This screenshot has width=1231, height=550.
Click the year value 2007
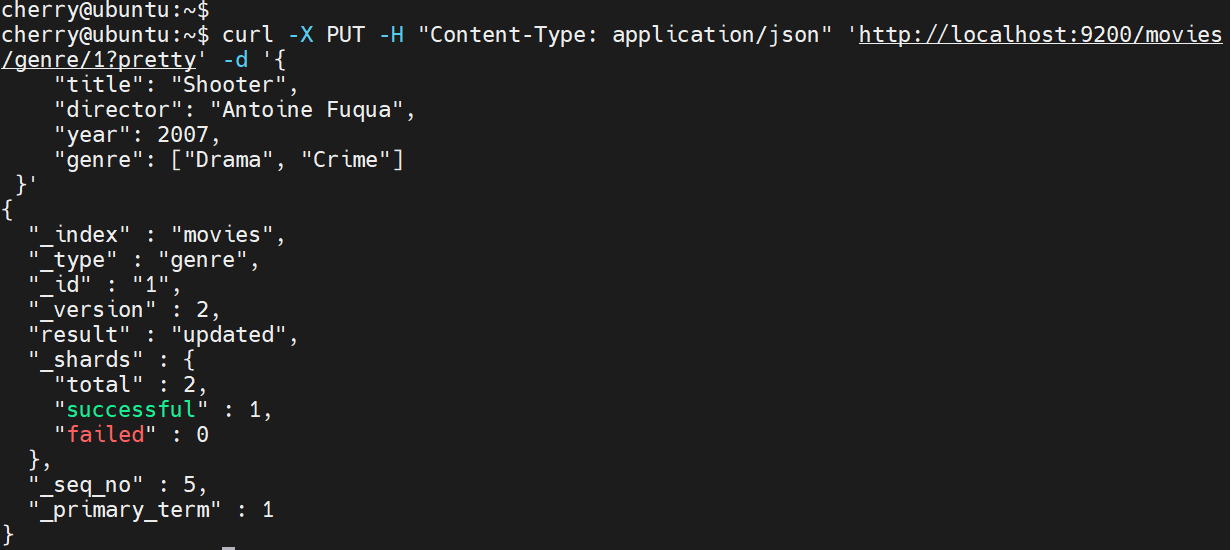point(183,136)
